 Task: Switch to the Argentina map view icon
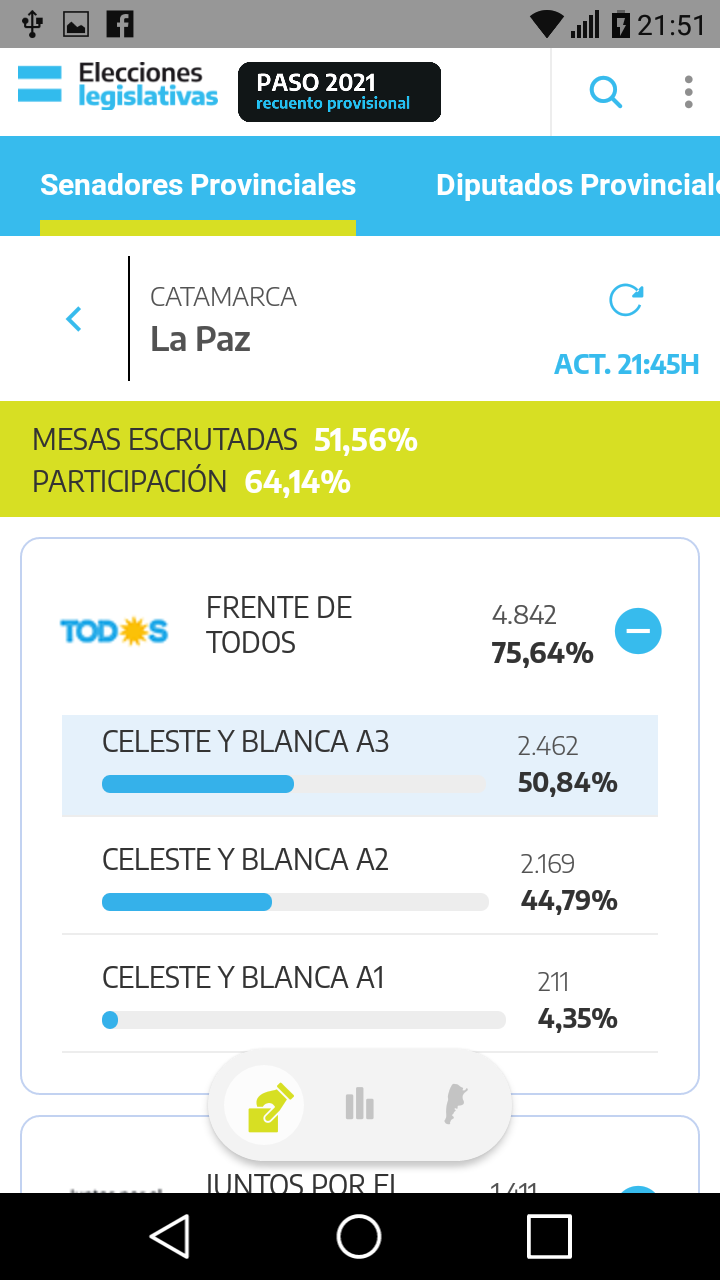point(456,1105)
